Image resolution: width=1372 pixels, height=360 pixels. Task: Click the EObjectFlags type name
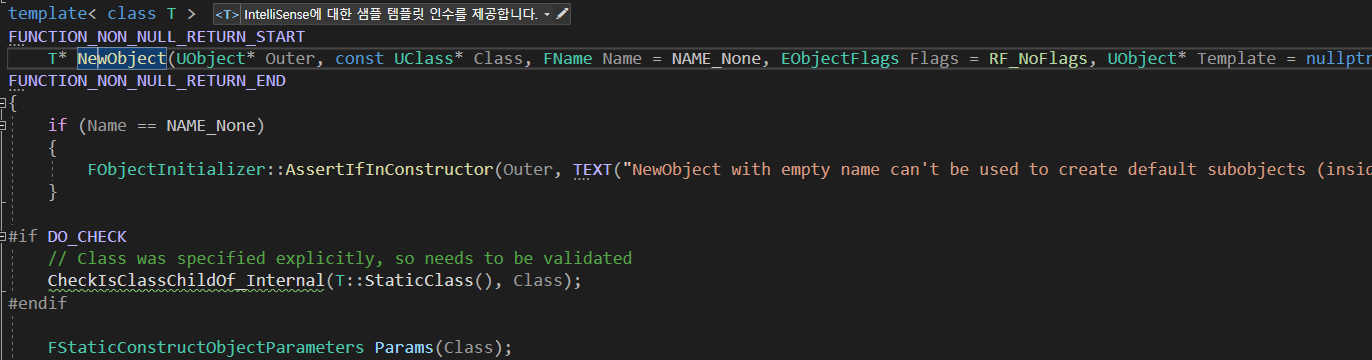[x=840, y=59]
